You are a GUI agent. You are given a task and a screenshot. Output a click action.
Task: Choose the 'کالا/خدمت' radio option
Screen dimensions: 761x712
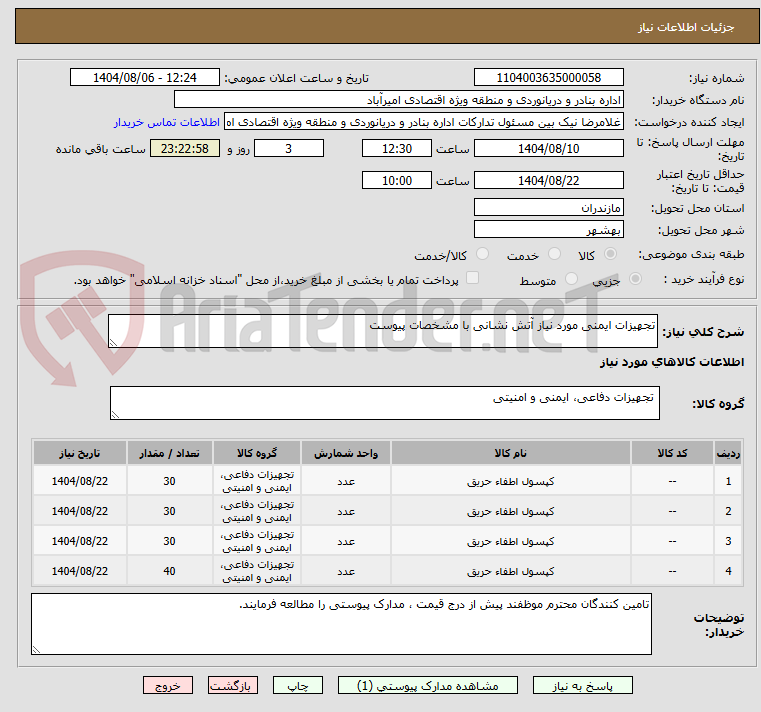(x=483, y=255)
